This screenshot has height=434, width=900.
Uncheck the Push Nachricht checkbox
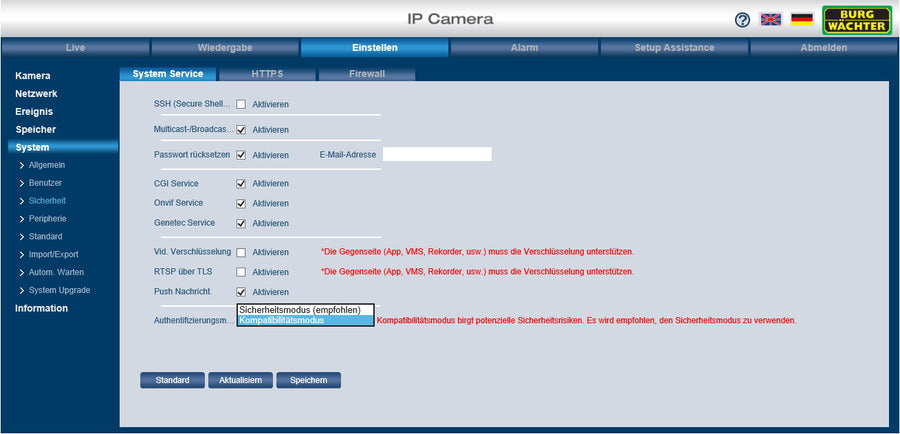tap(241, 292)
